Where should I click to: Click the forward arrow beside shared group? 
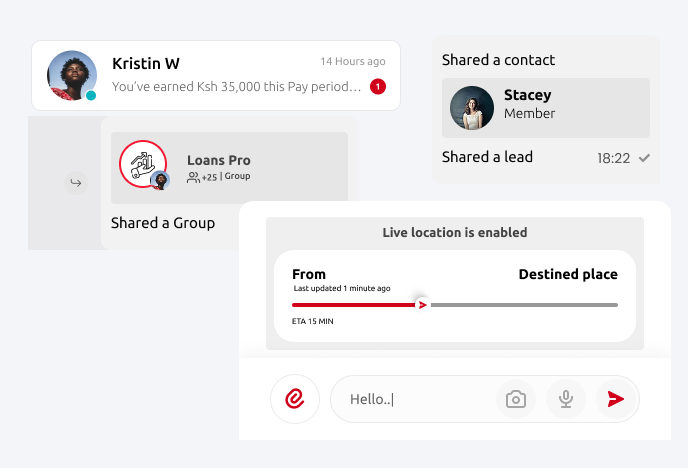tap(74, 183)
